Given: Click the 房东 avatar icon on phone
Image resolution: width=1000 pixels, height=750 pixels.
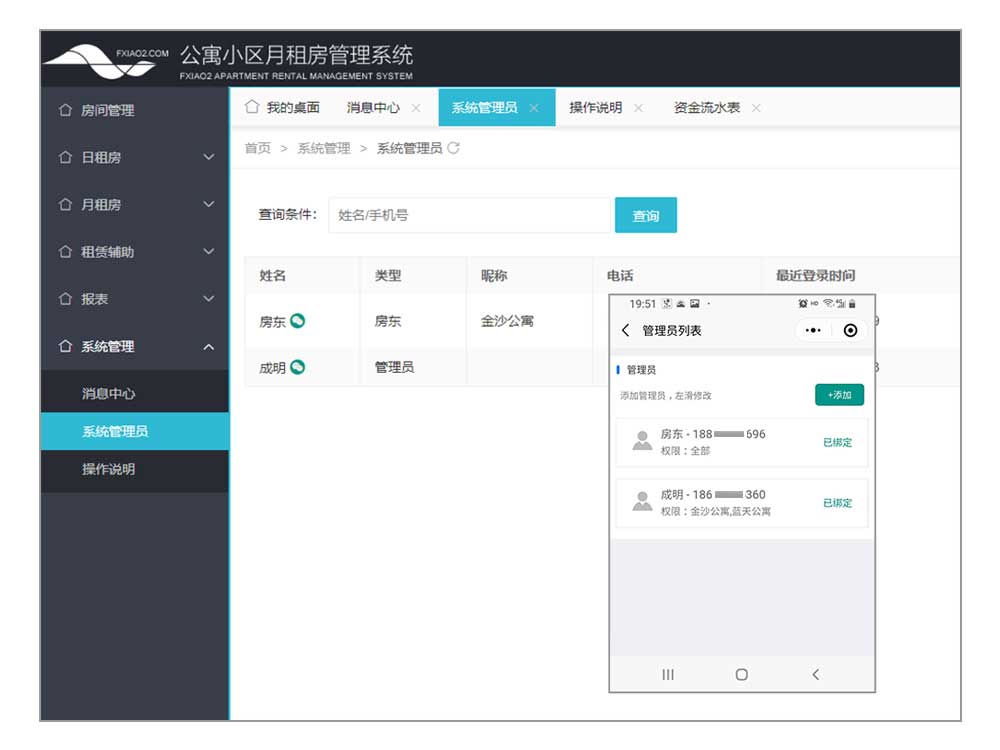Looking at the screenshot, I should [x=642, y=441].
